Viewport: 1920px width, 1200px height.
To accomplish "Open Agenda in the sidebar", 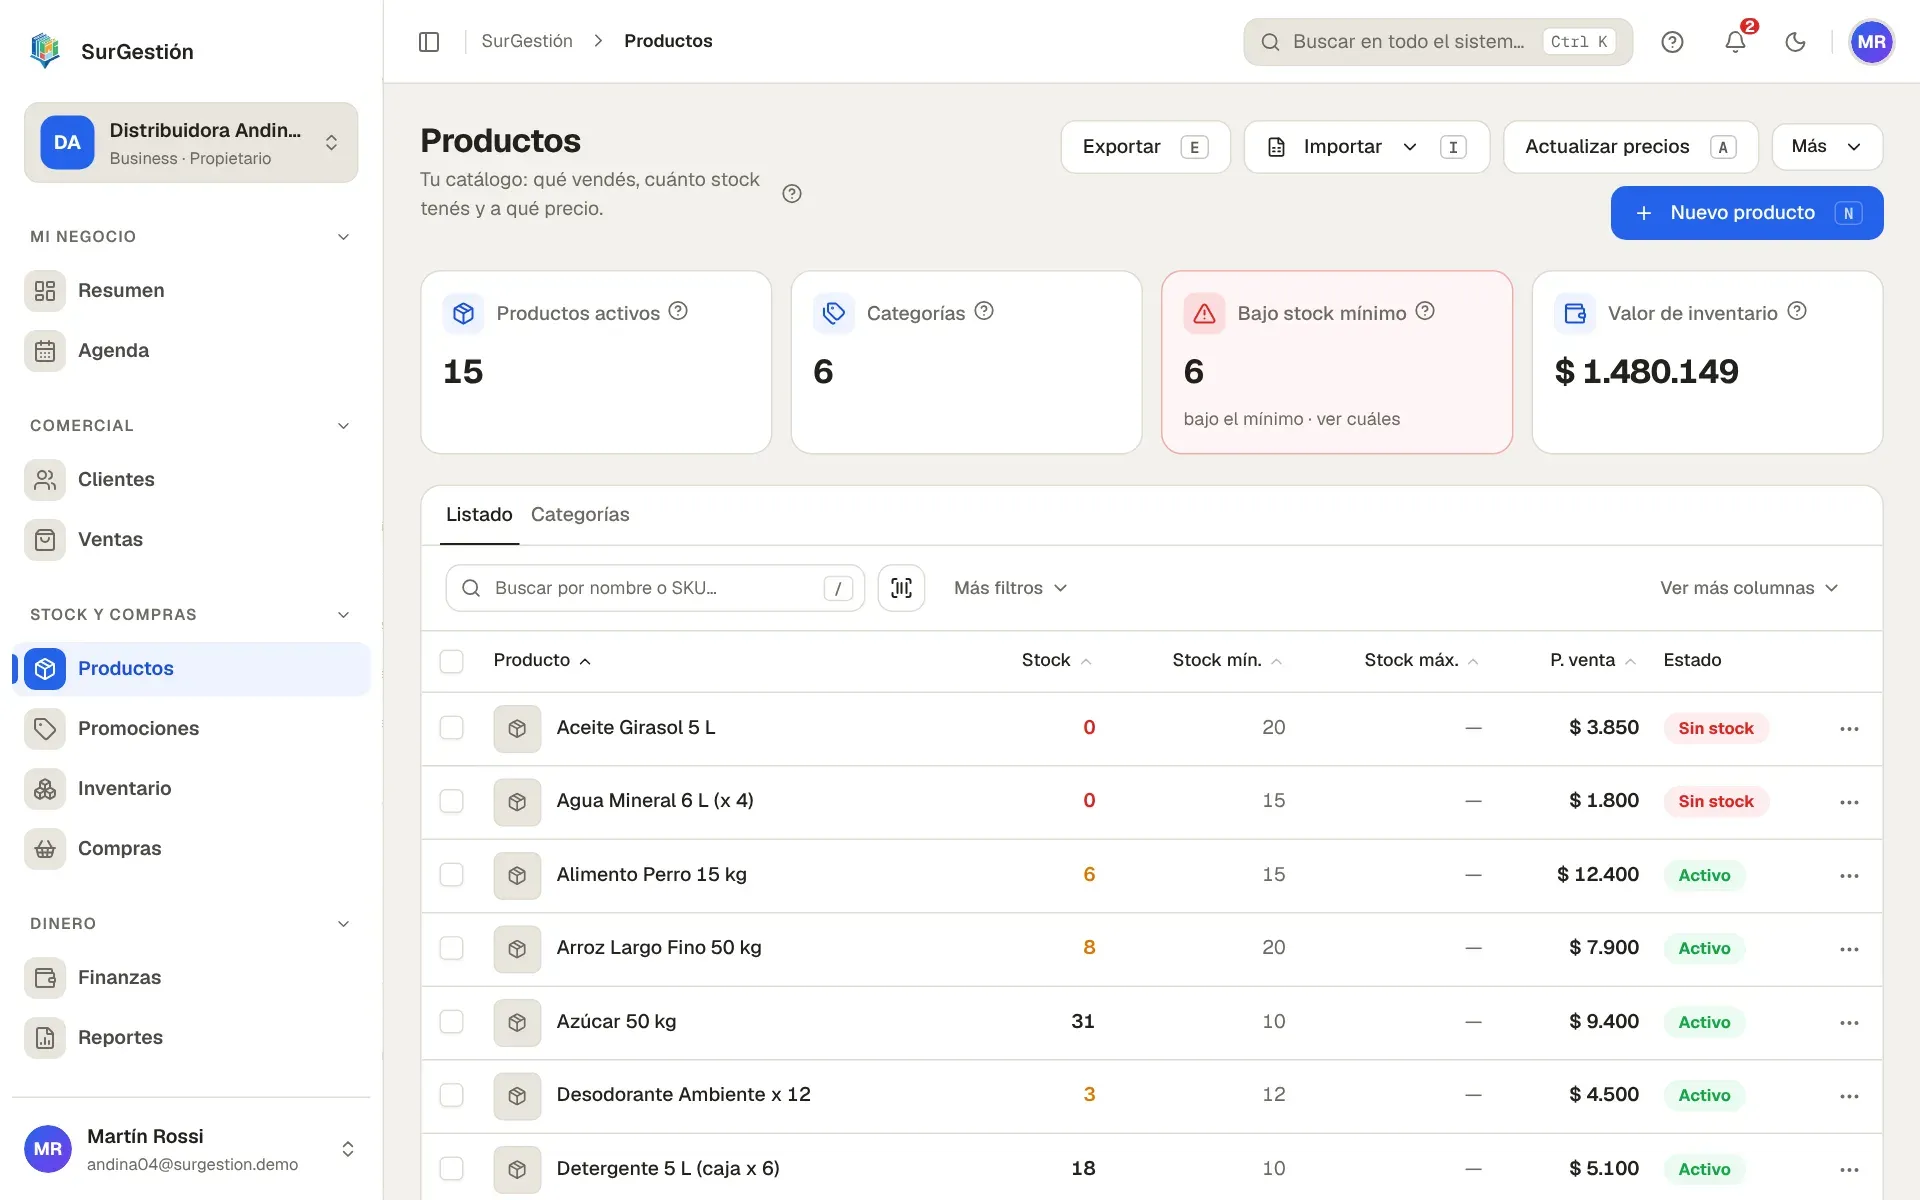I will click(190, 351).
